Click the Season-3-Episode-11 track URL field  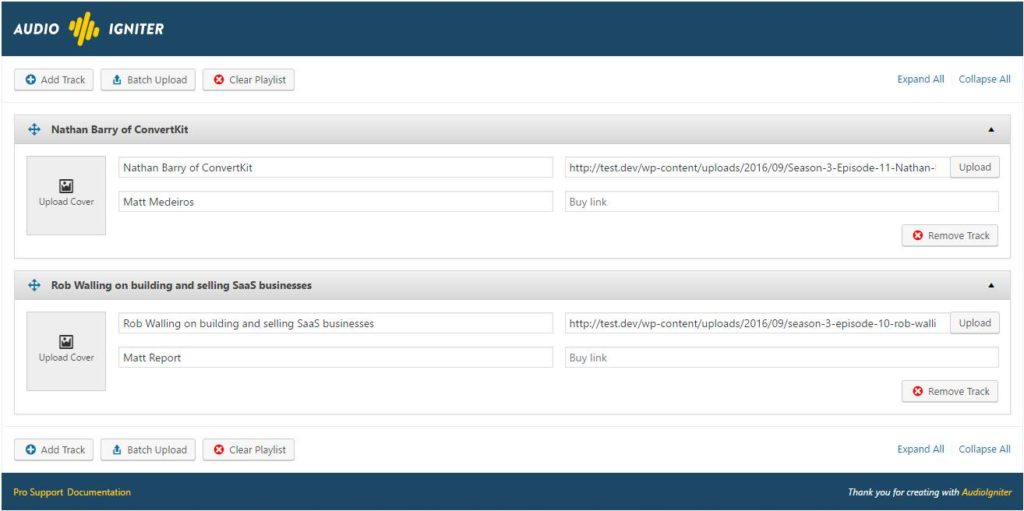(x=757, y=167)
